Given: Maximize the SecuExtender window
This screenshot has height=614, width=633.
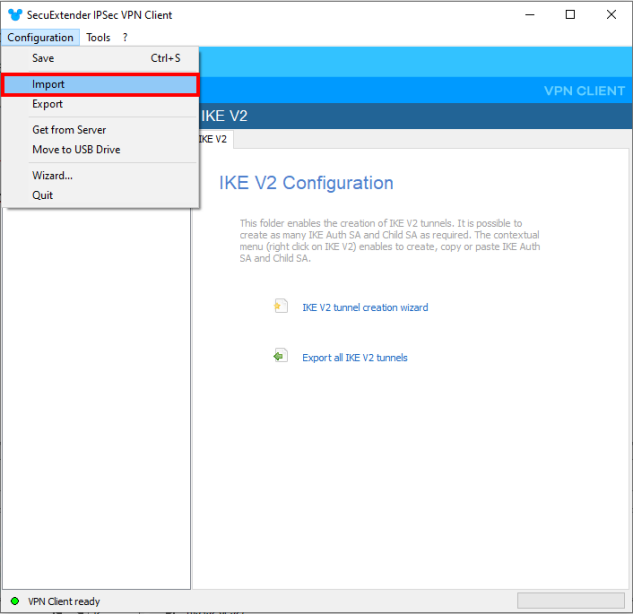Looking at the screenshot, I should (x=570, y=14).
